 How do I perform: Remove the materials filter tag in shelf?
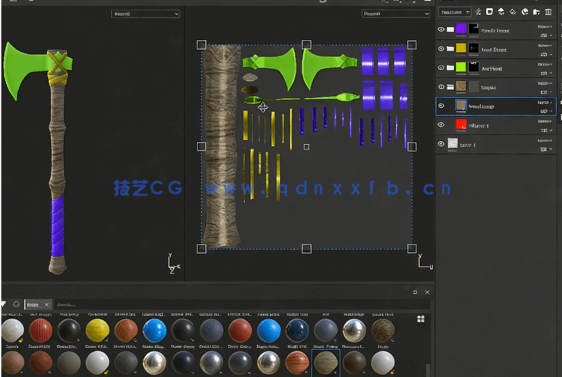click(47, 305)
